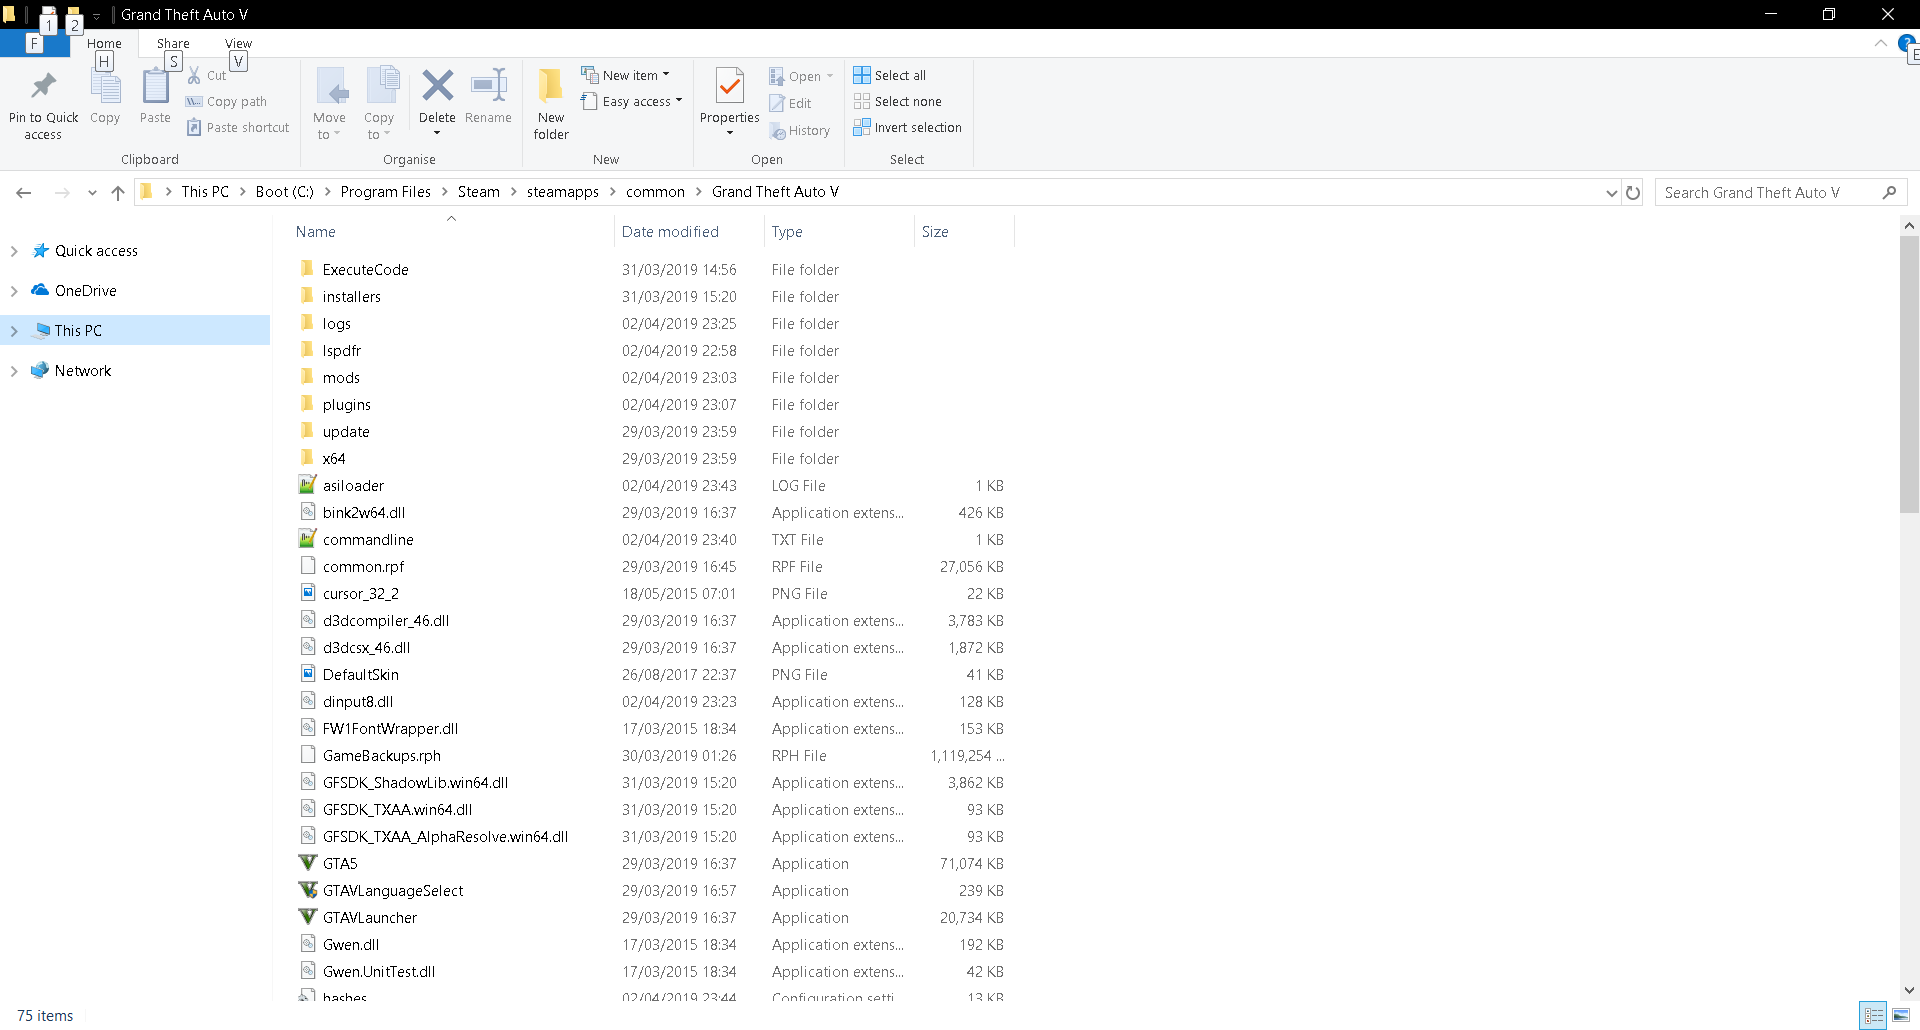Click steamapps in the breadcrumb path

pyautogui.click(x=562, y=192)
